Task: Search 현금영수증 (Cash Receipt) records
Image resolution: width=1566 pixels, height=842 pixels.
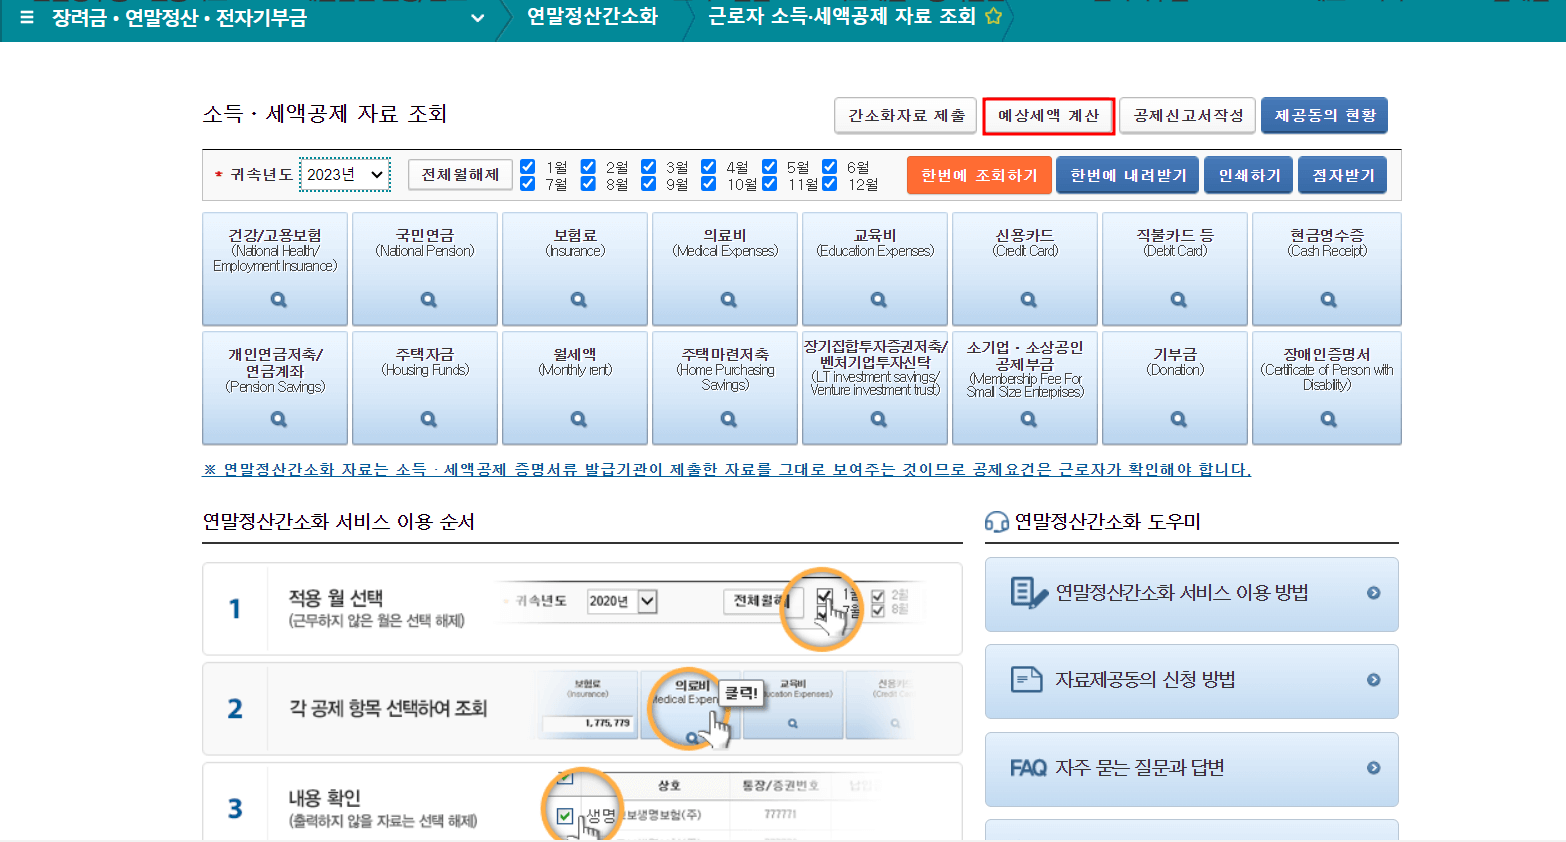Action: pos(1326,299)
